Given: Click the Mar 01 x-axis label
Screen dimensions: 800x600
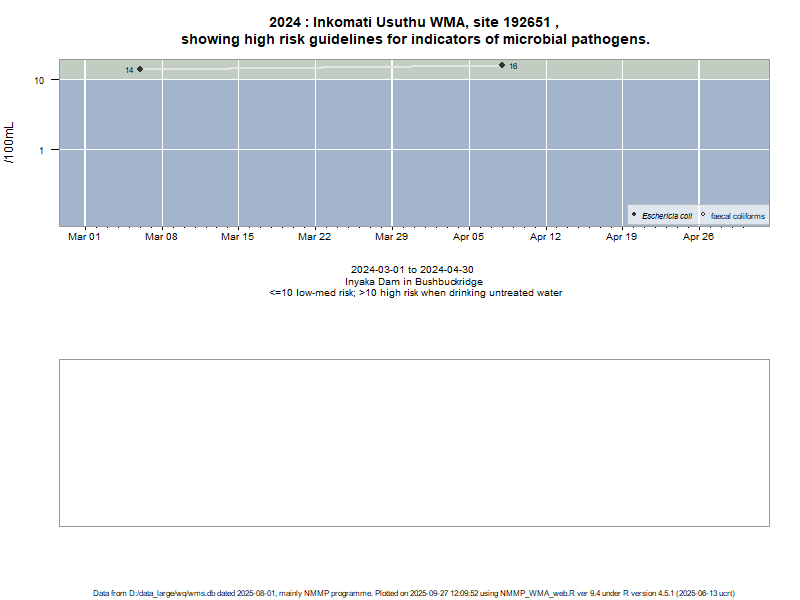Looking at the screenshot, I should pos(84,237).
